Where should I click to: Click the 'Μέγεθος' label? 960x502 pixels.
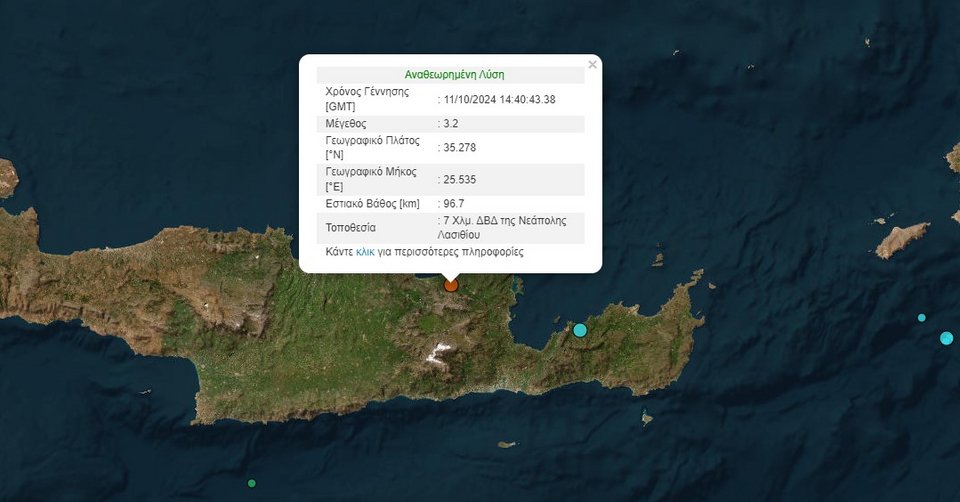346,124
